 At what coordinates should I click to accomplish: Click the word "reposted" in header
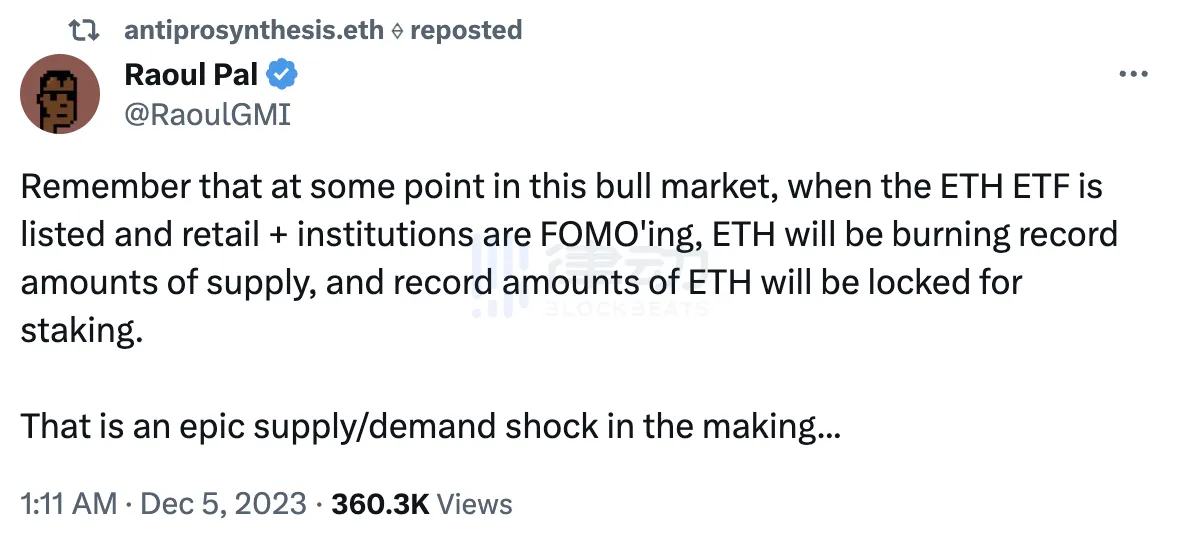point(466,30)
